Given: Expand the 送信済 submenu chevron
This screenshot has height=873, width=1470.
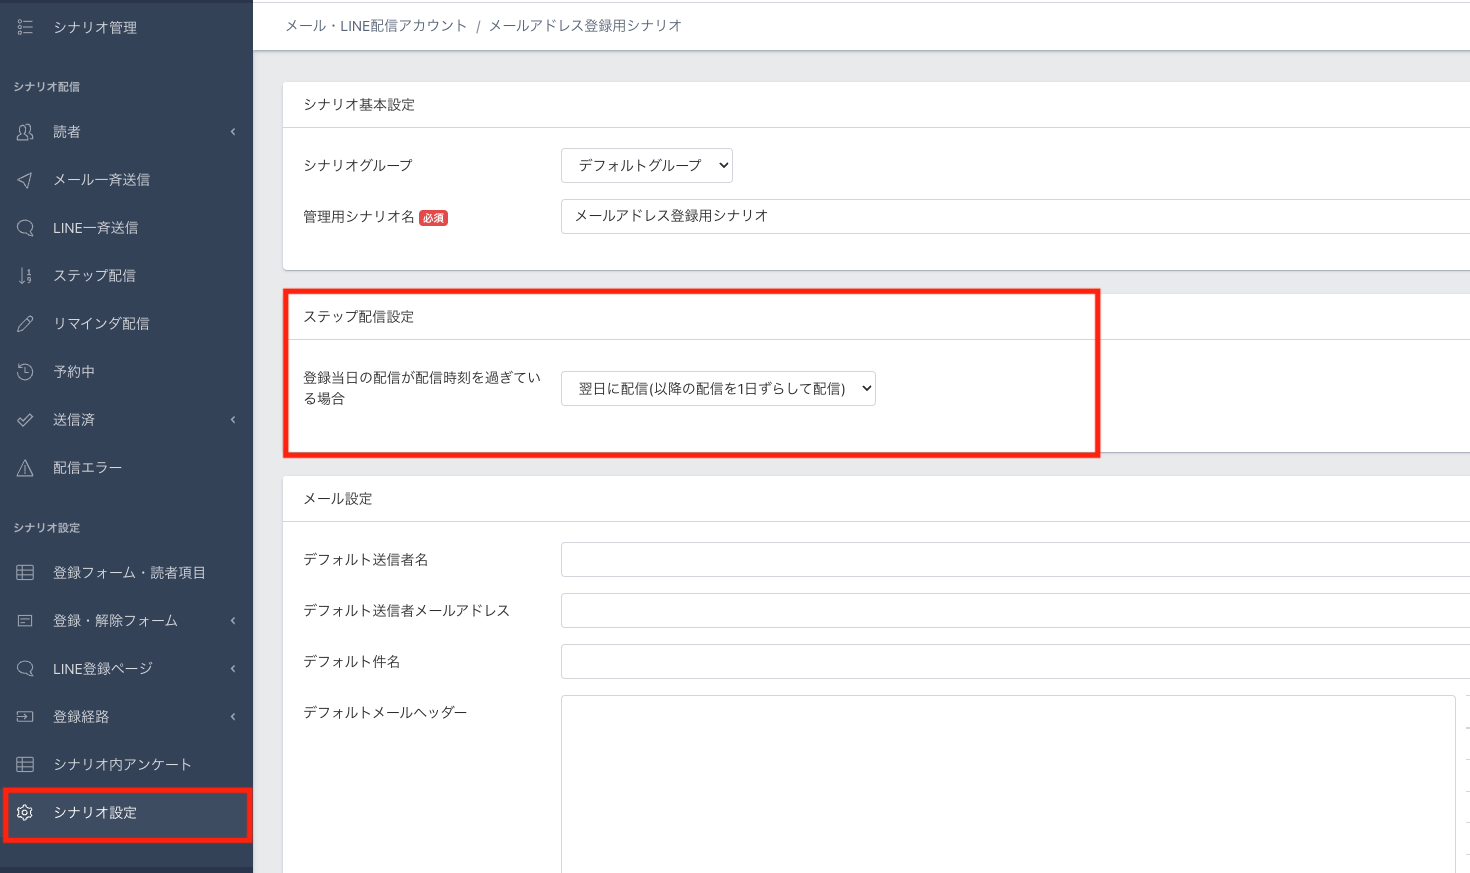Looking at the screenshot, I should pyautogui.click(x=233, y=420).
